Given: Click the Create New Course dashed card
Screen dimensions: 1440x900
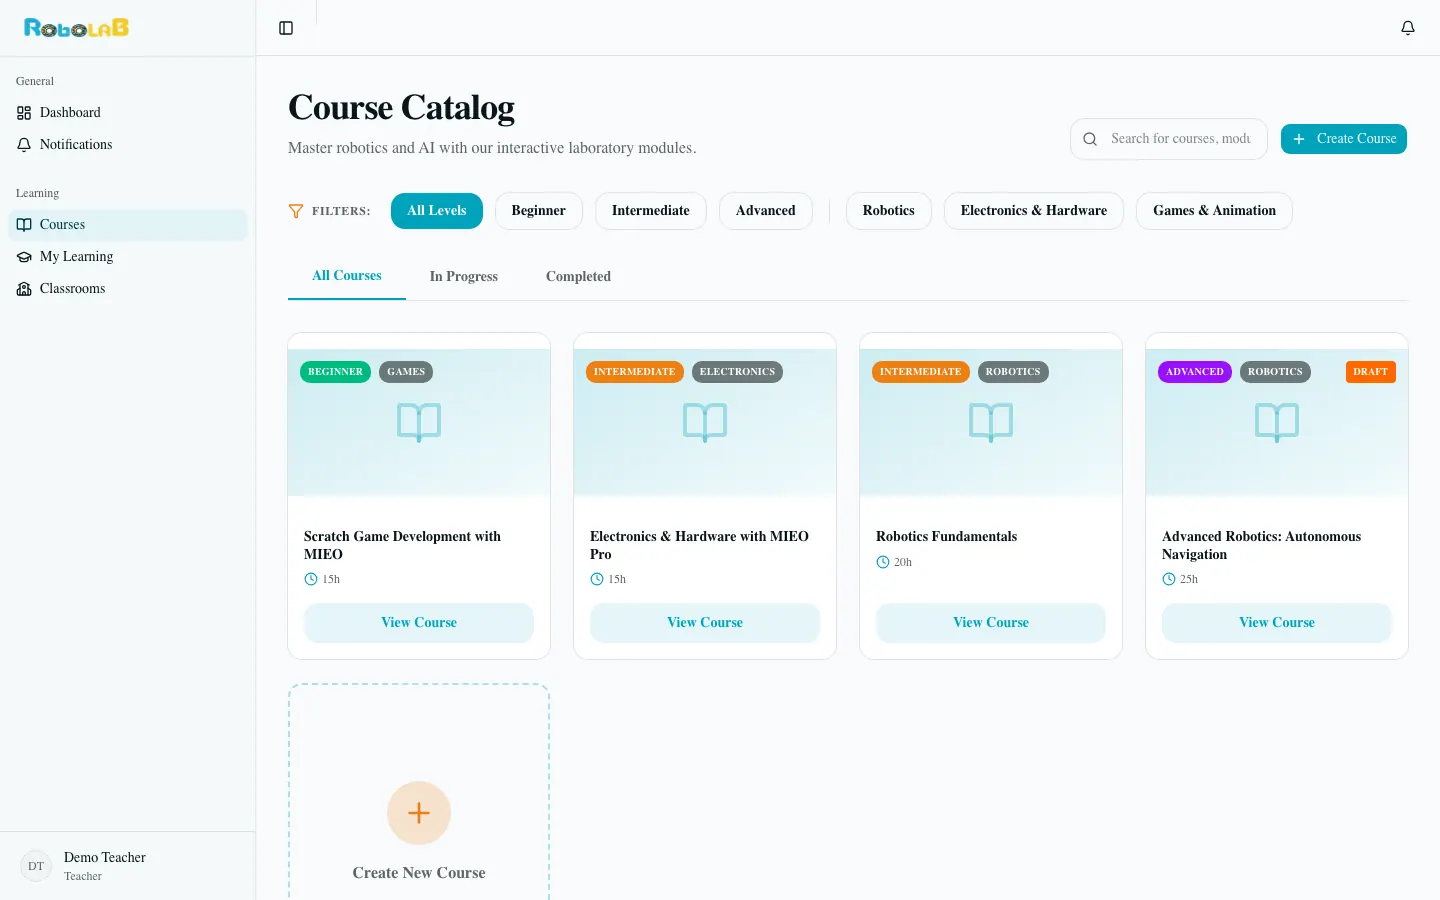Looking at the screenshot, I should (x=419, y=792).
